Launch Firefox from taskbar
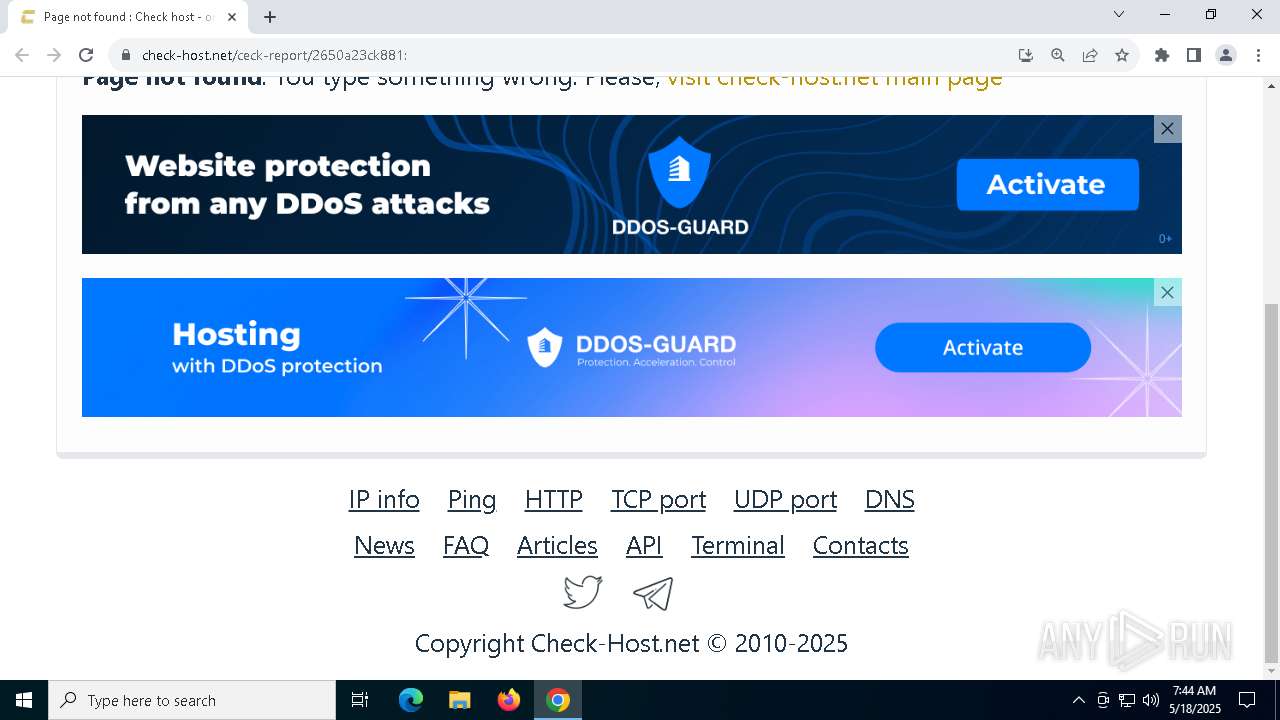The image size is (1280, 720). (x=509, y=700)
